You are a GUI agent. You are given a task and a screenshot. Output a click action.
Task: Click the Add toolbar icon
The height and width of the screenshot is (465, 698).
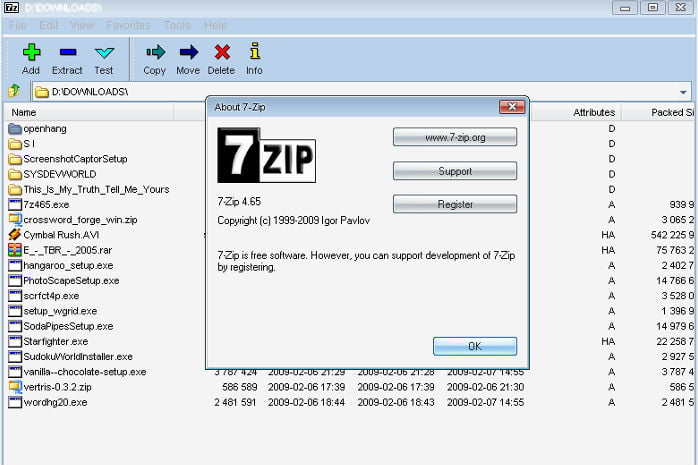[x=31, y=52]
